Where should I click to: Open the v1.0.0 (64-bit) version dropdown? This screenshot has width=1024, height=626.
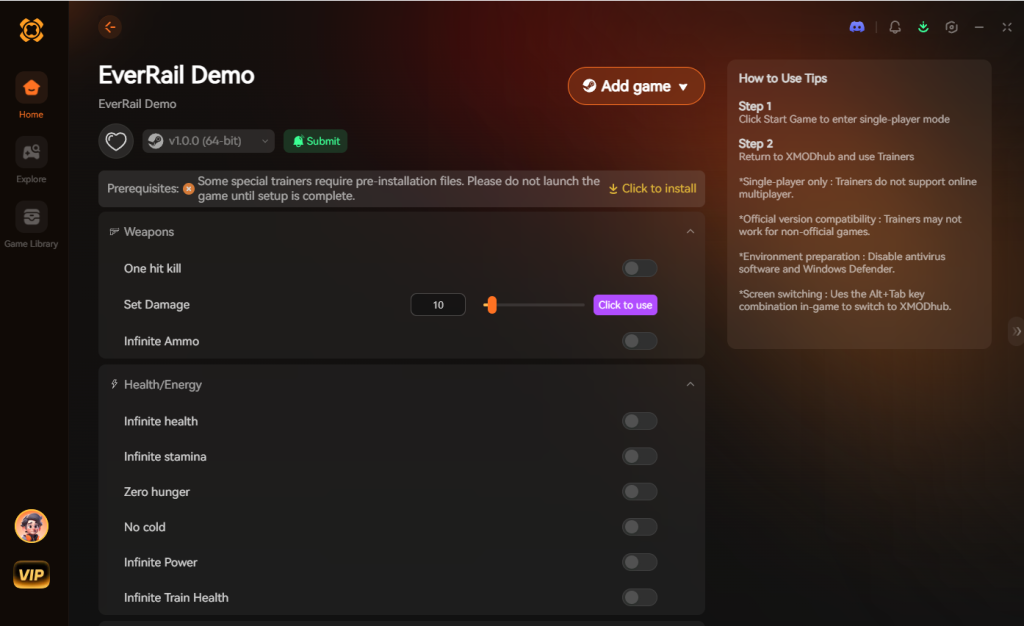pyautogui.click(x=208, y=141)
